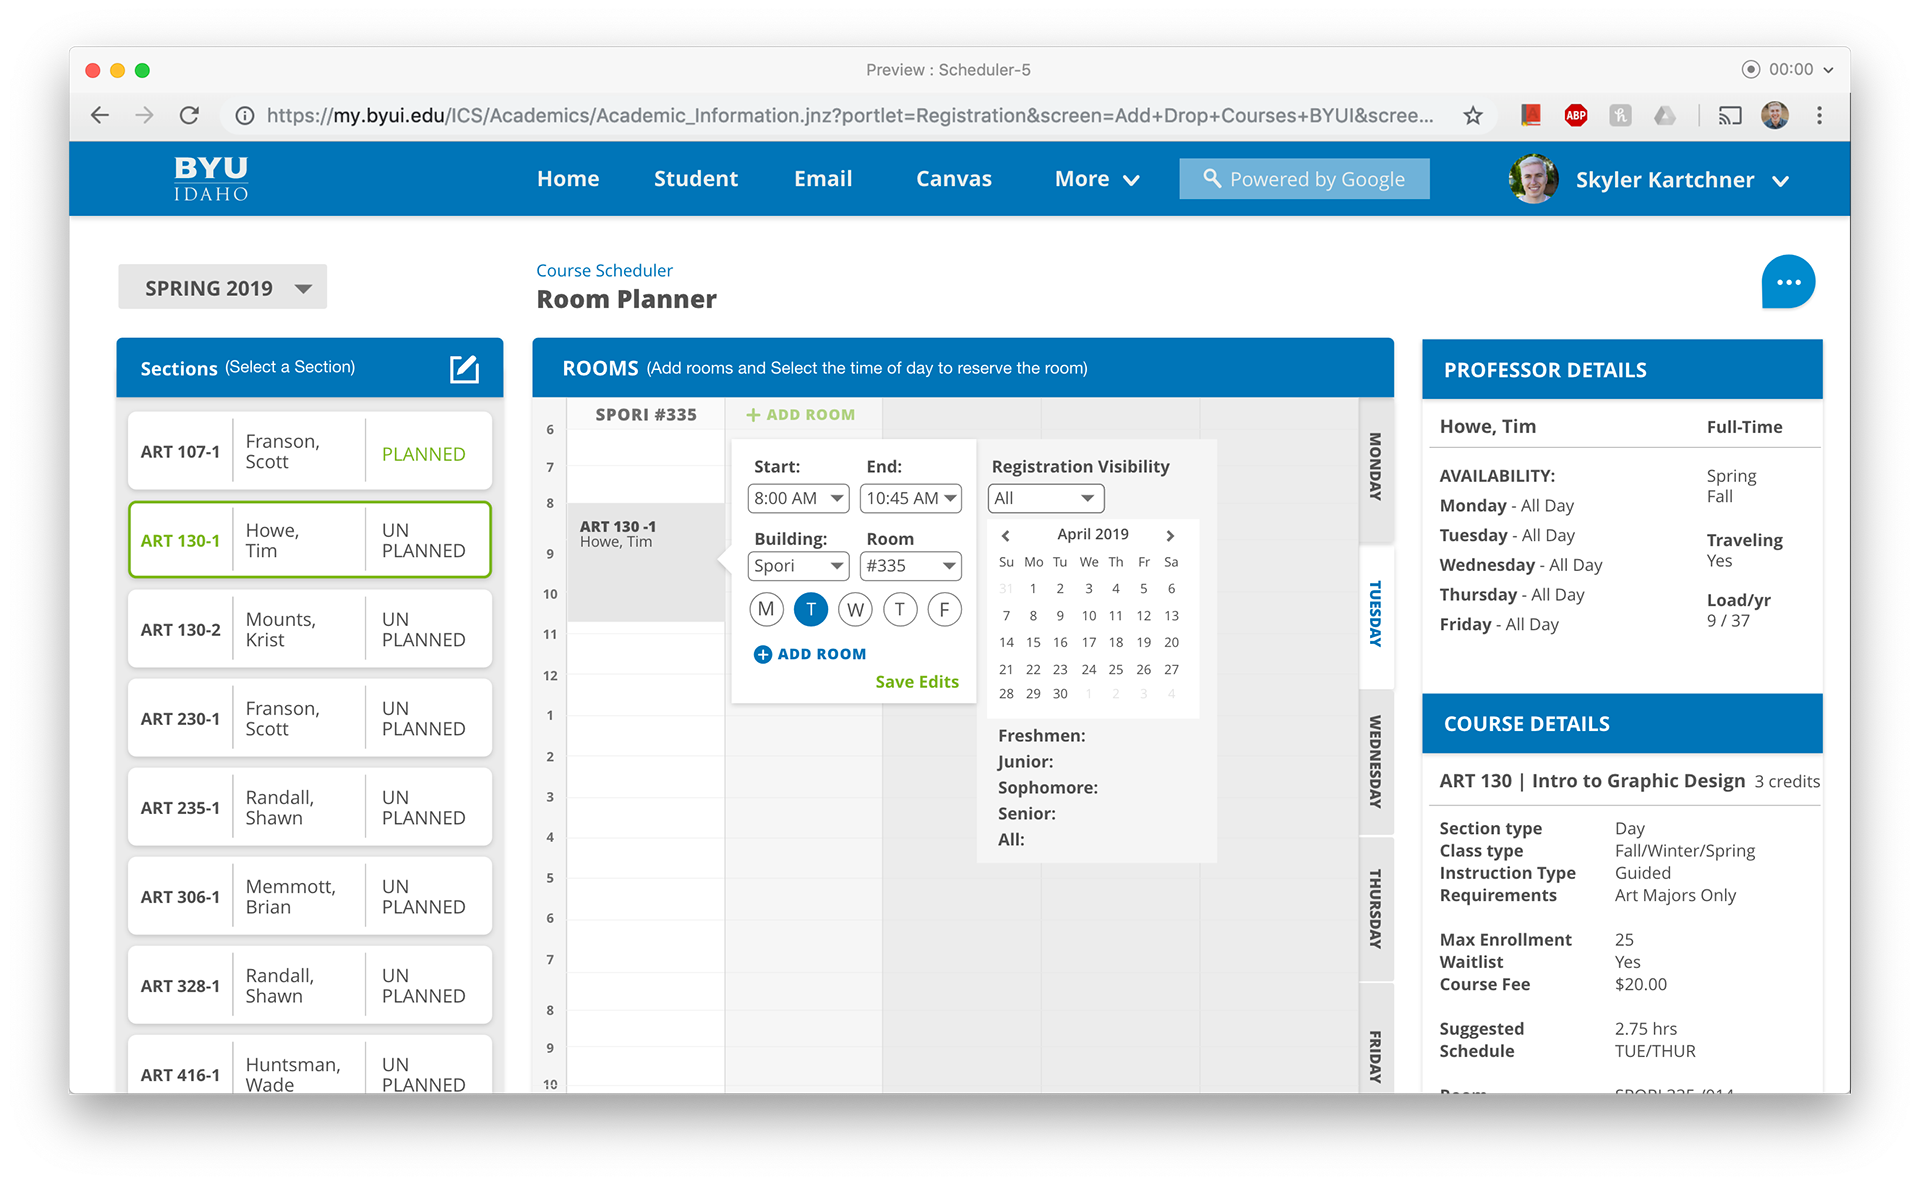The image size is (1920, 1185).
Task: Open the Student menu item
Action: 696,179
